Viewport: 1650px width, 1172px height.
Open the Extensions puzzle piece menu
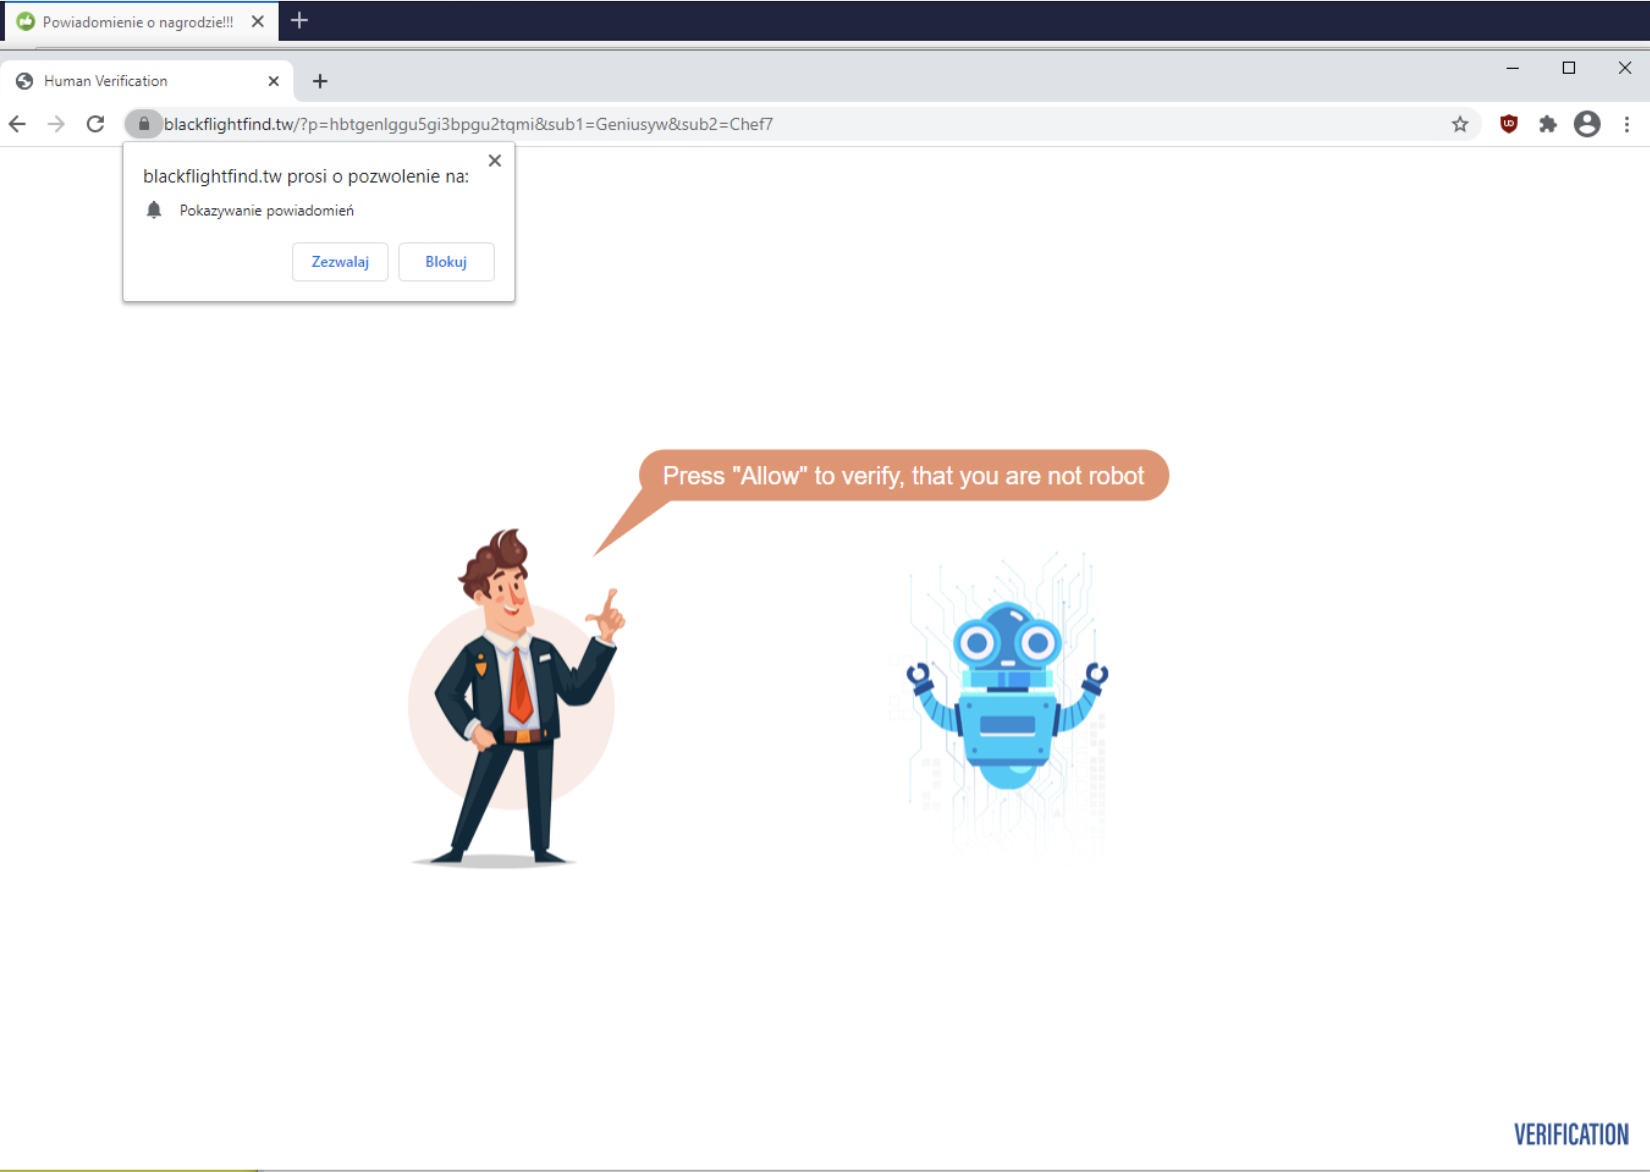pos(1548,124)
